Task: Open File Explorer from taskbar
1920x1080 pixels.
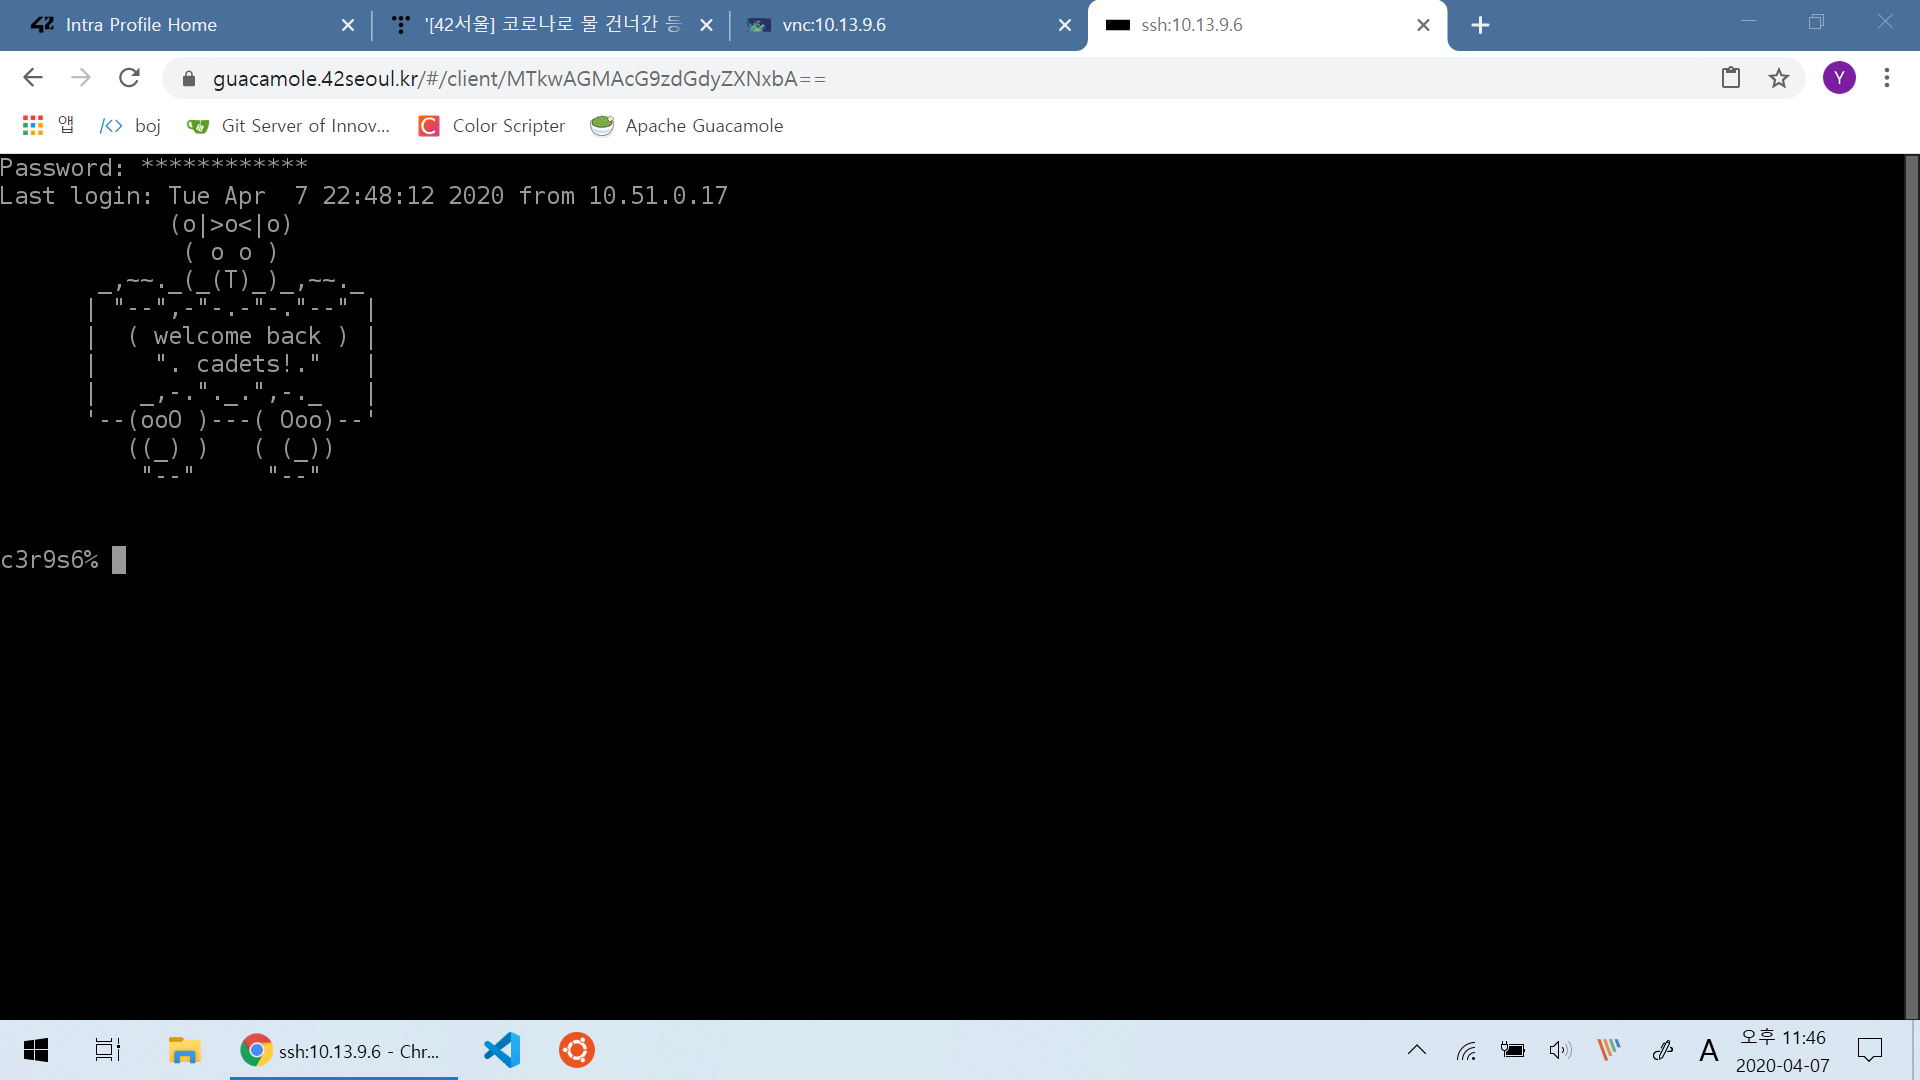Action: pyautogui.click(x=184, y=1050)
